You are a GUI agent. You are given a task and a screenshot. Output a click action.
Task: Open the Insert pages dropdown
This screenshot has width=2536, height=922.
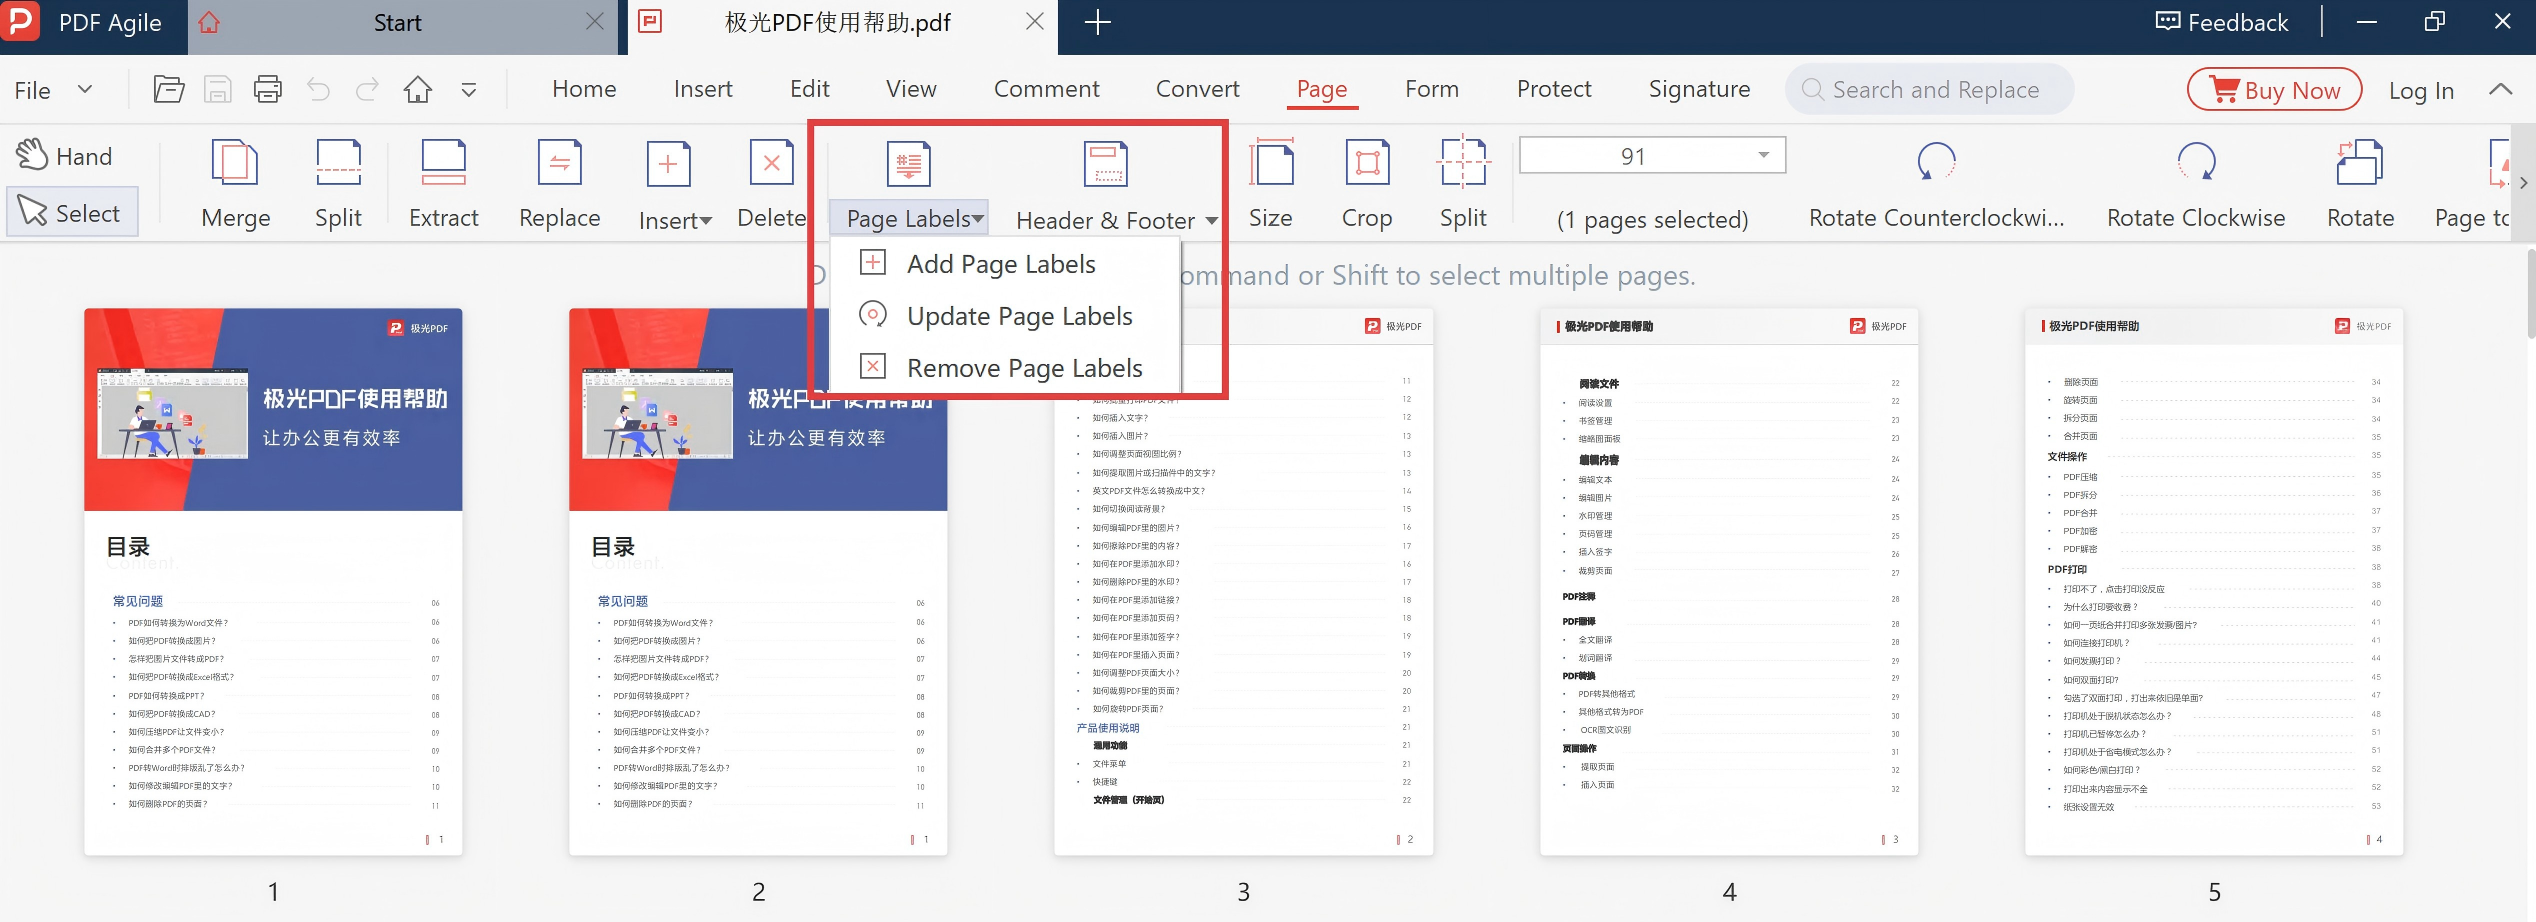675,184
